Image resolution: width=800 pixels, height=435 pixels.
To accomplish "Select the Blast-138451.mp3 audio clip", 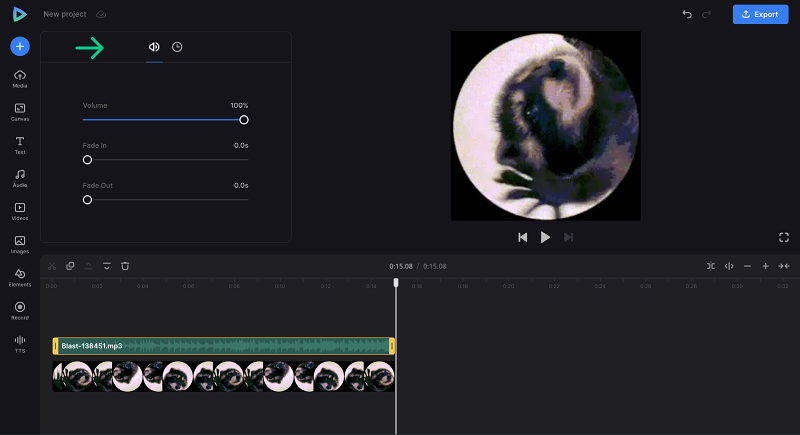I will pos(223,346).
